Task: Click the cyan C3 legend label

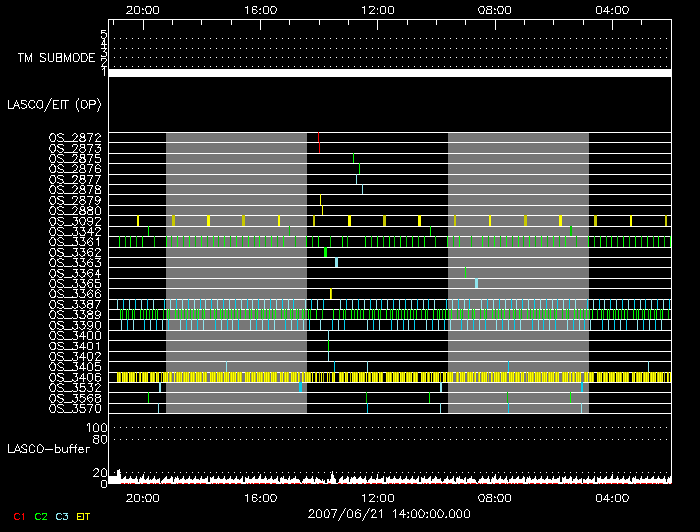Action: [63, 516]
